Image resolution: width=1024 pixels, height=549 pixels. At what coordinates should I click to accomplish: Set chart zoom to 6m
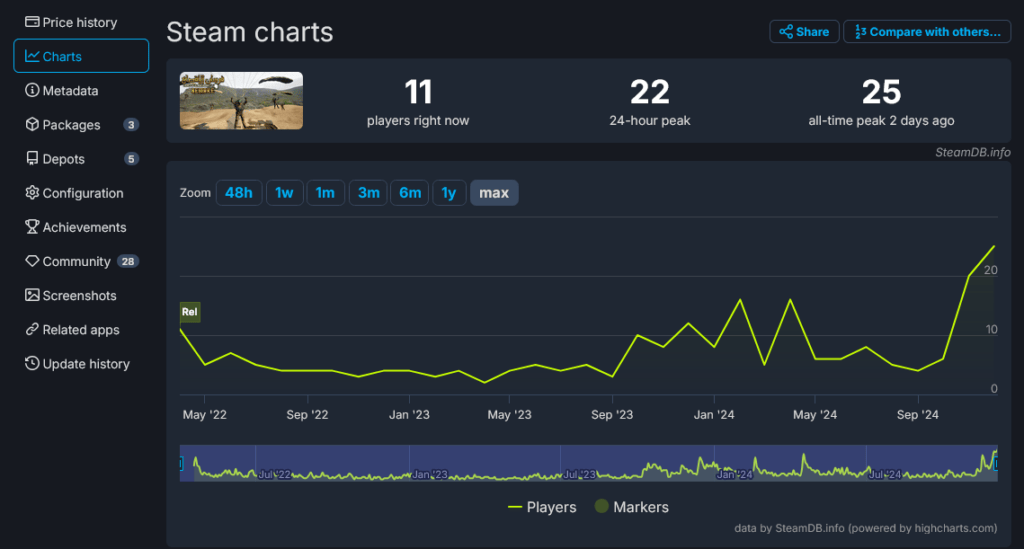pyautogui.click(x=410, y=193)
